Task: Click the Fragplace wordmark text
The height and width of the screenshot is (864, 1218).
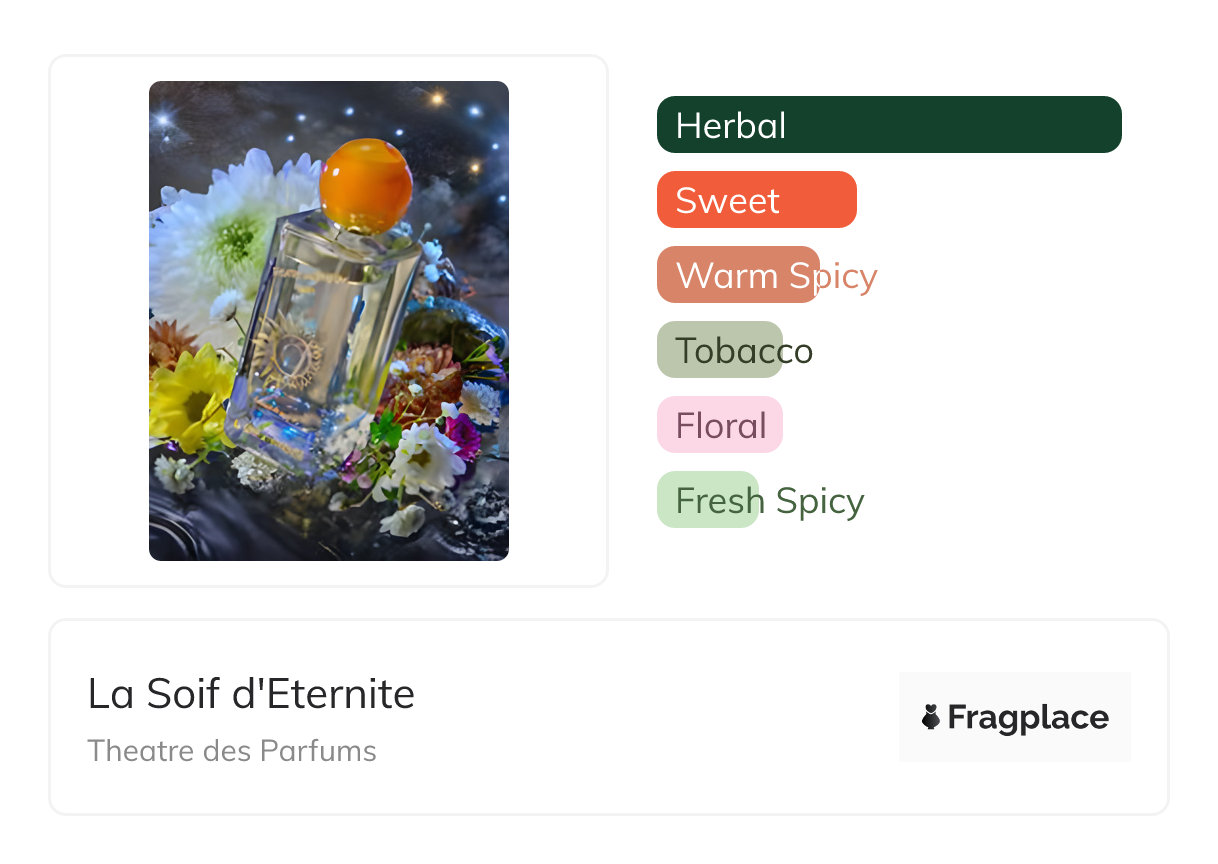Action: [x=1028, y=718]
